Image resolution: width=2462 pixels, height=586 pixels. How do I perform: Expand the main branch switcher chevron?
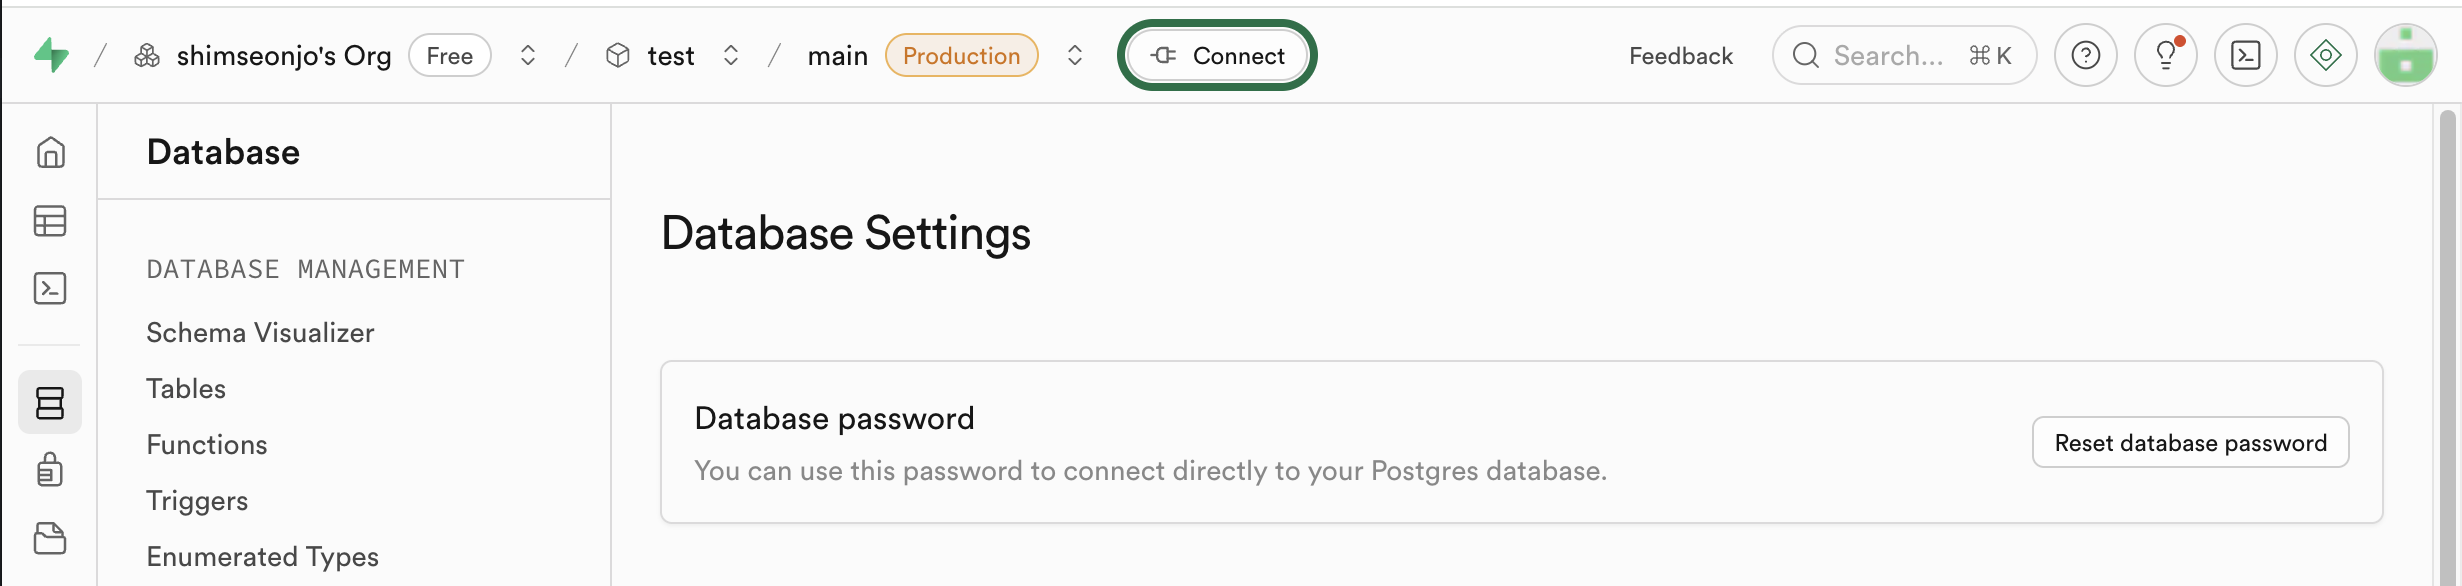pos(1075,55)
